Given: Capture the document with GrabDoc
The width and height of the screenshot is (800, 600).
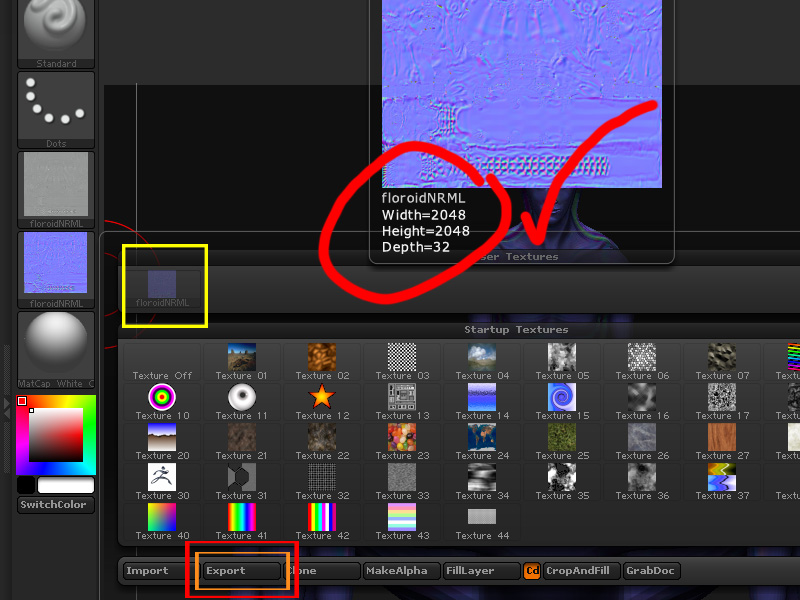Looking at the screenshot, I should pos(651,571).
